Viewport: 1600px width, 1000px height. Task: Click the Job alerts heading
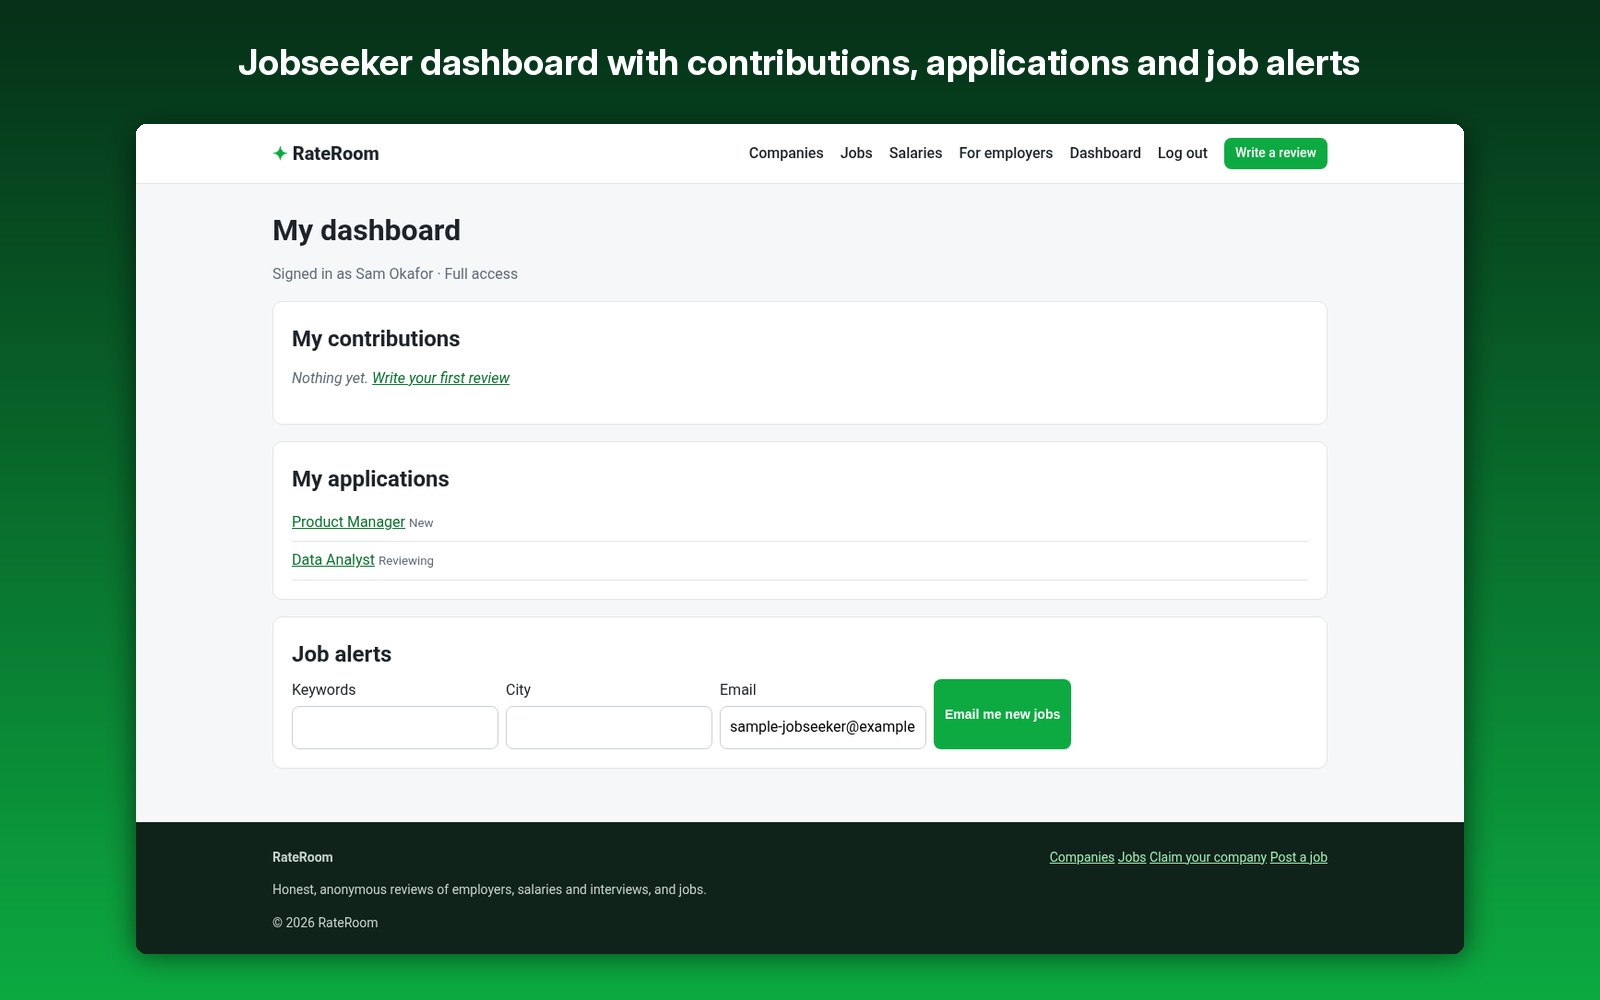click(x=342, y=654)
